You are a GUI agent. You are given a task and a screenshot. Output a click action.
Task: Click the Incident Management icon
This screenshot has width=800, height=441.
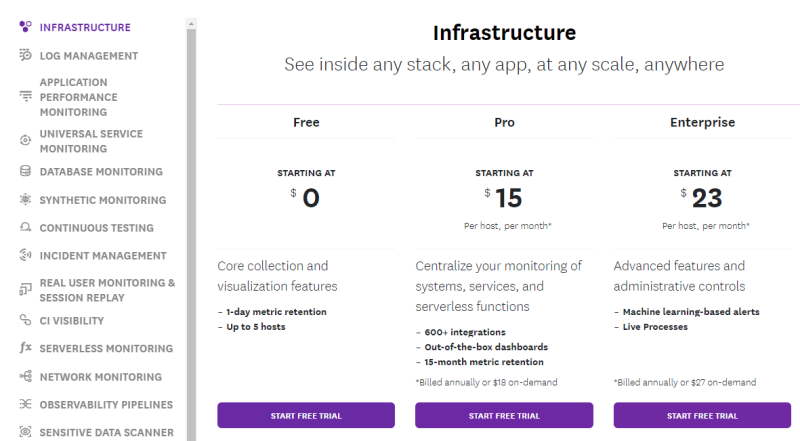point(25,256)
